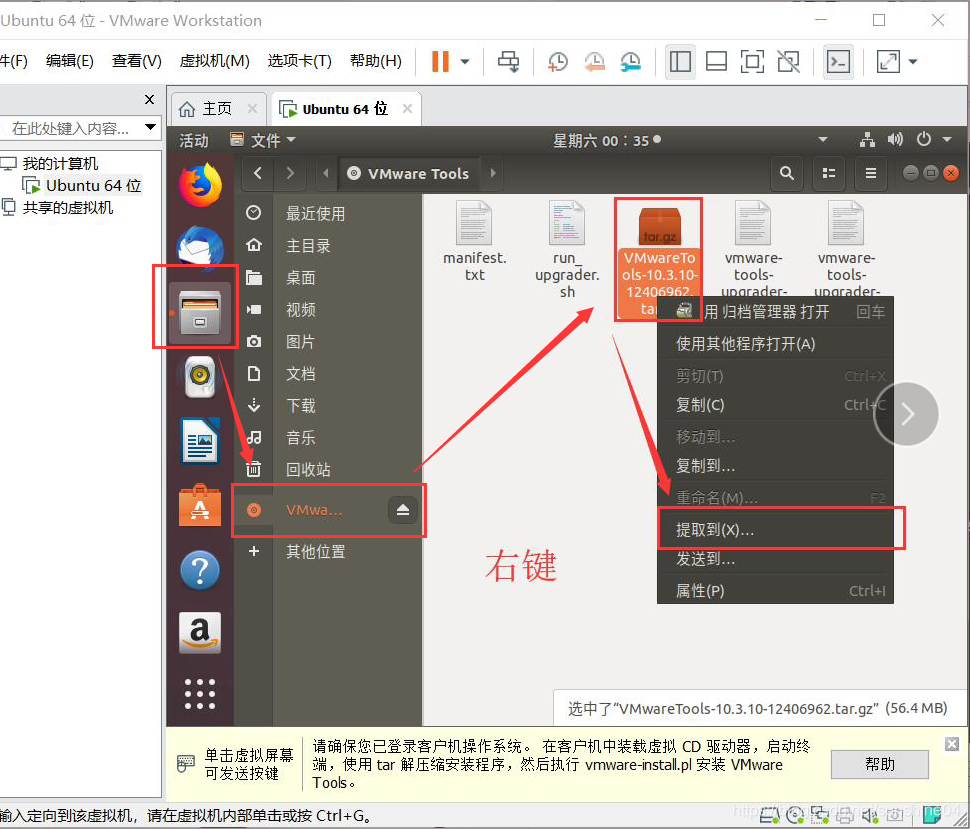Click the VMware Tools path bar button
The image size is (970, 829).
(408, 173)
